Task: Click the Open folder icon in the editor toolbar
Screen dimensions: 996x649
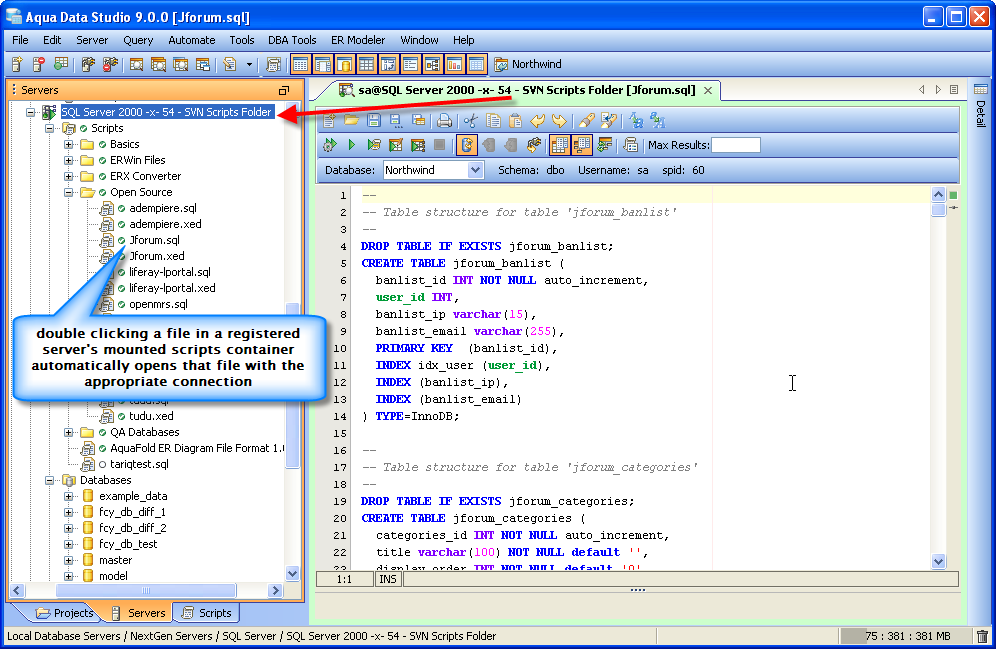Action: (351, 121)
